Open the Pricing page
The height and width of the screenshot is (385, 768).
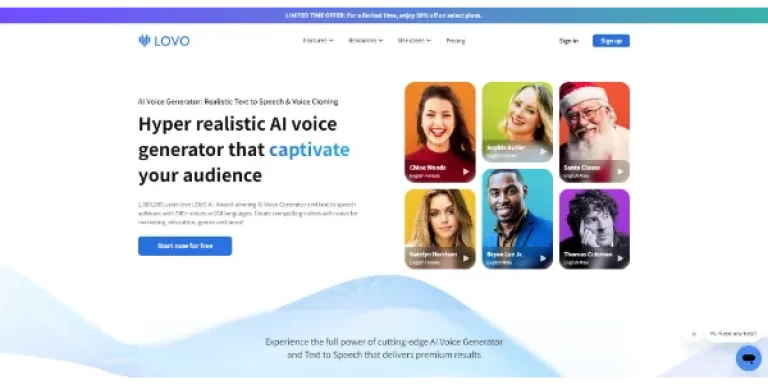(x=456, y=41)
